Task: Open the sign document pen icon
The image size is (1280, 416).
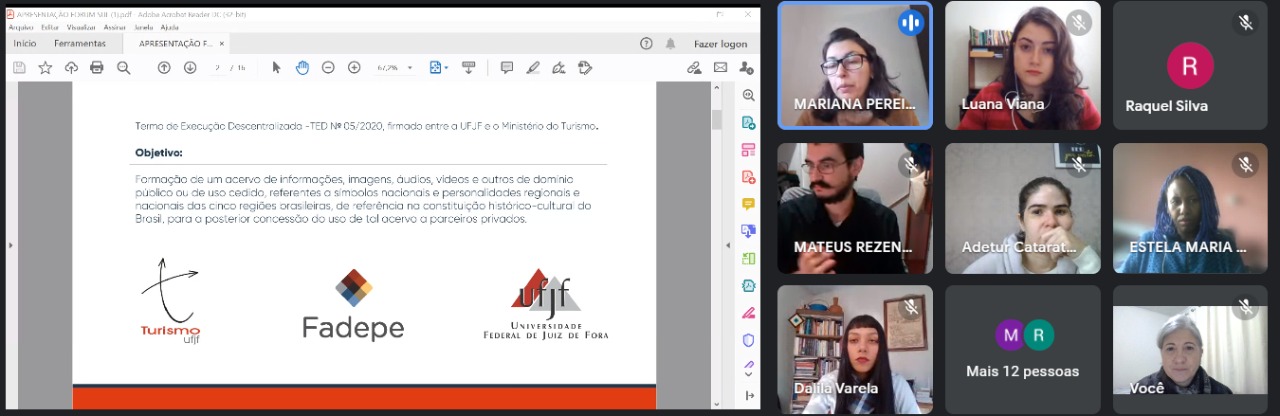Action: [559, 67]
